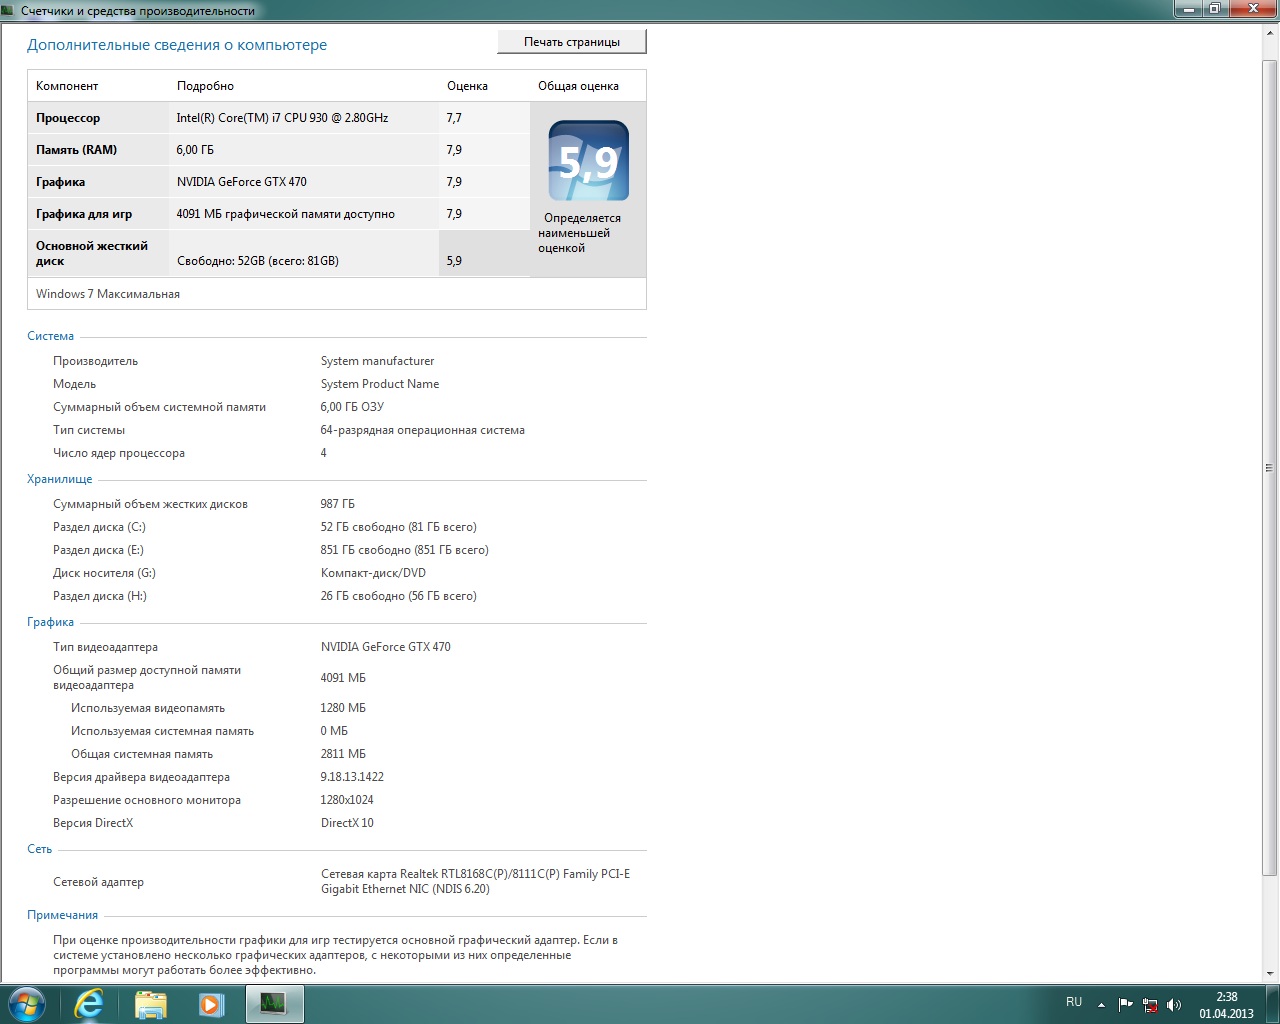
Task: Click 987 ГБ total disk value
Action: tap(337, 504)
